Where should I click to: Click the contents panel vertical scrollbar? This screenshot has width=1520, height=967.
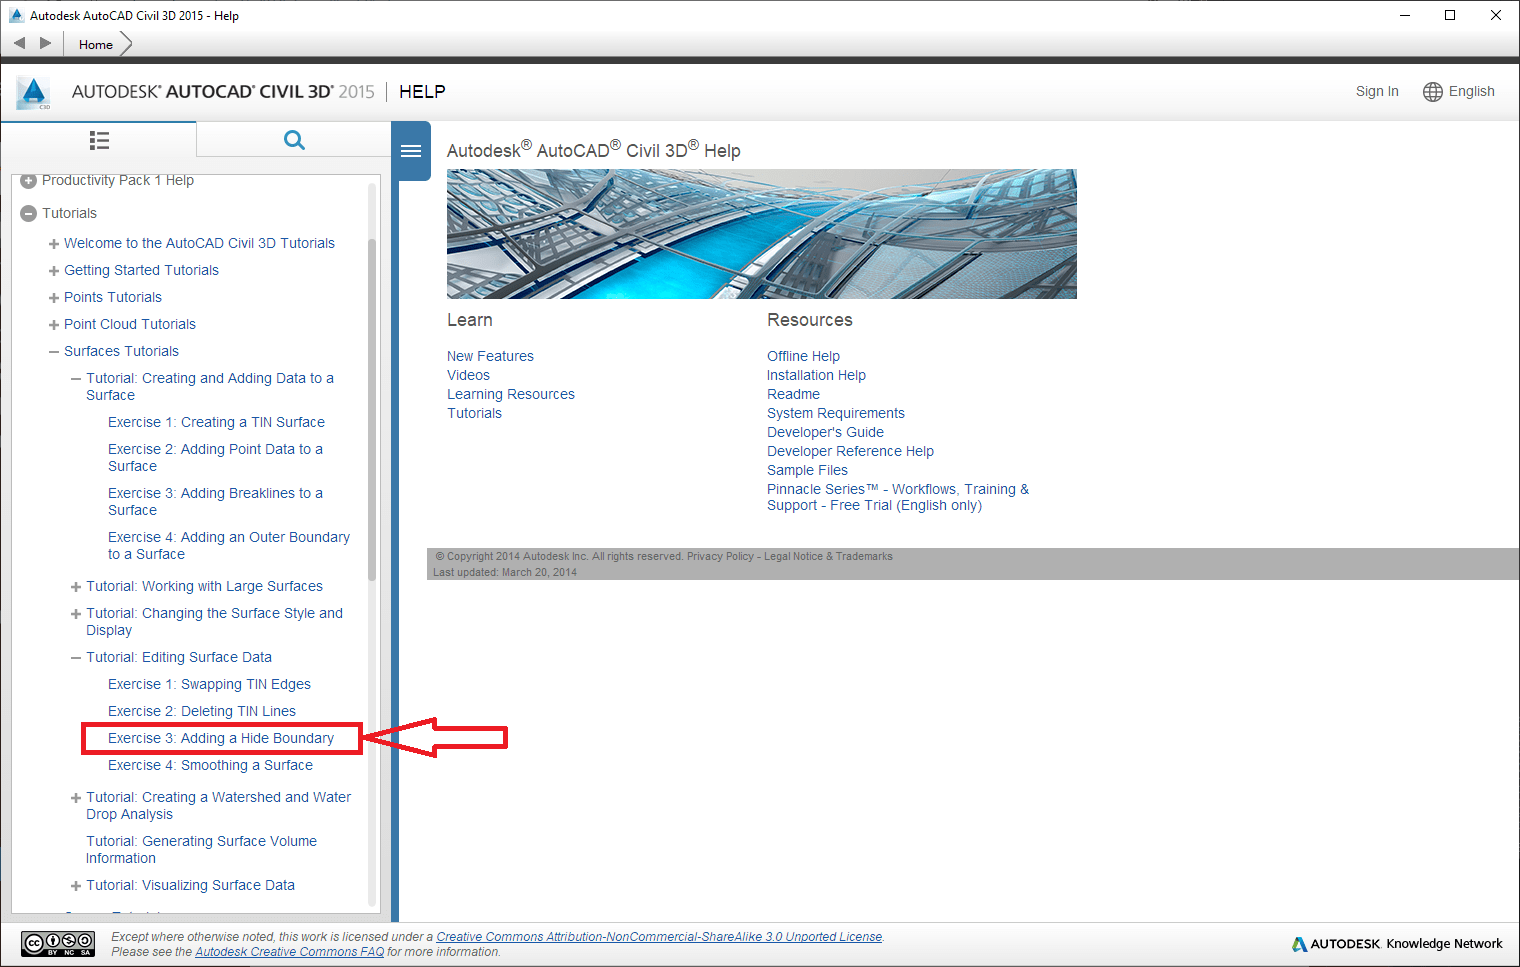pos(372,410)
